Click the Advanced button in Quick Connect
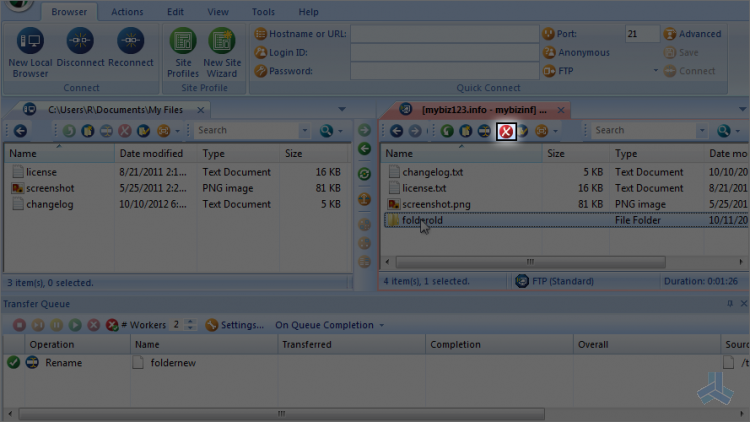Screen dimensions: 750x422 click(x=693, y=34)
